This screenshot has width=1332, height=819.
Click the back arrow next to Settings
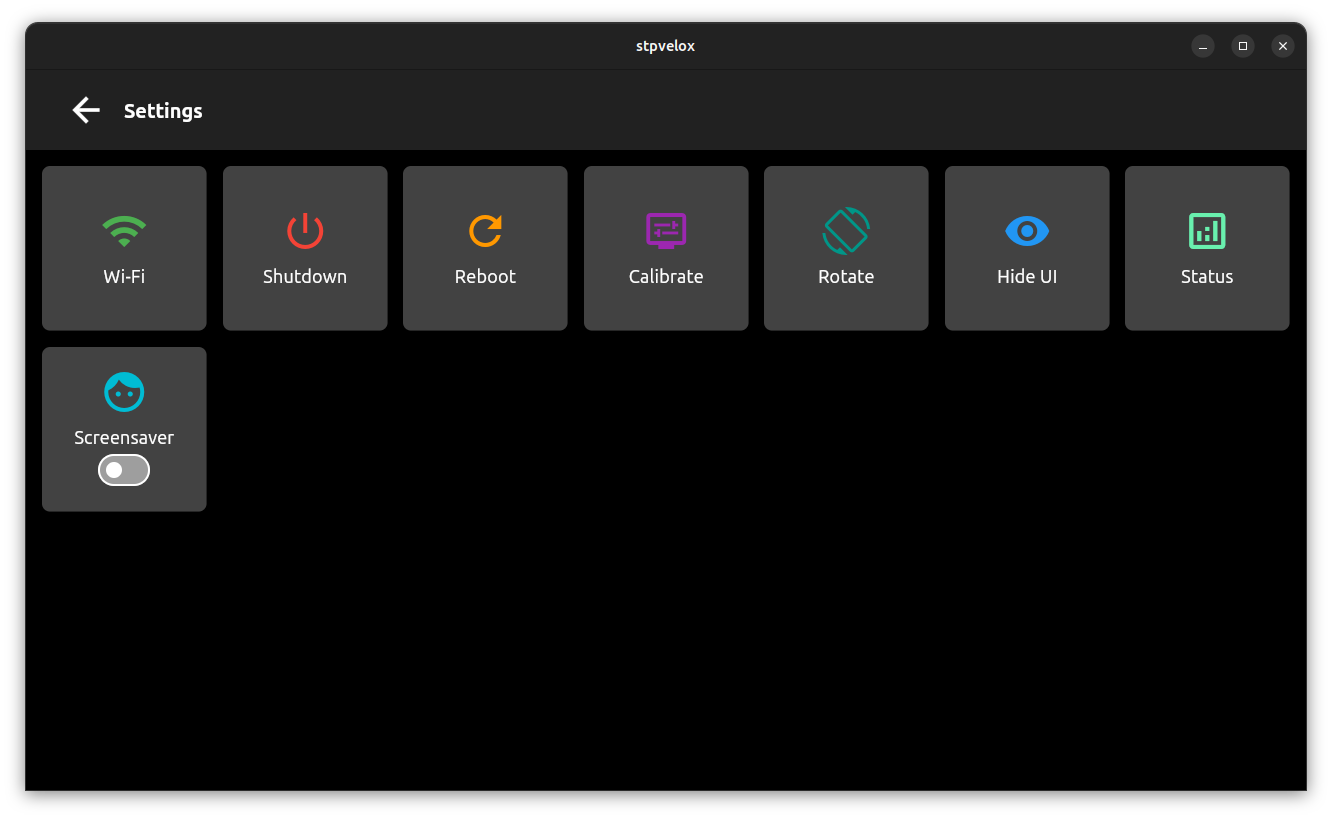[86, 110]
